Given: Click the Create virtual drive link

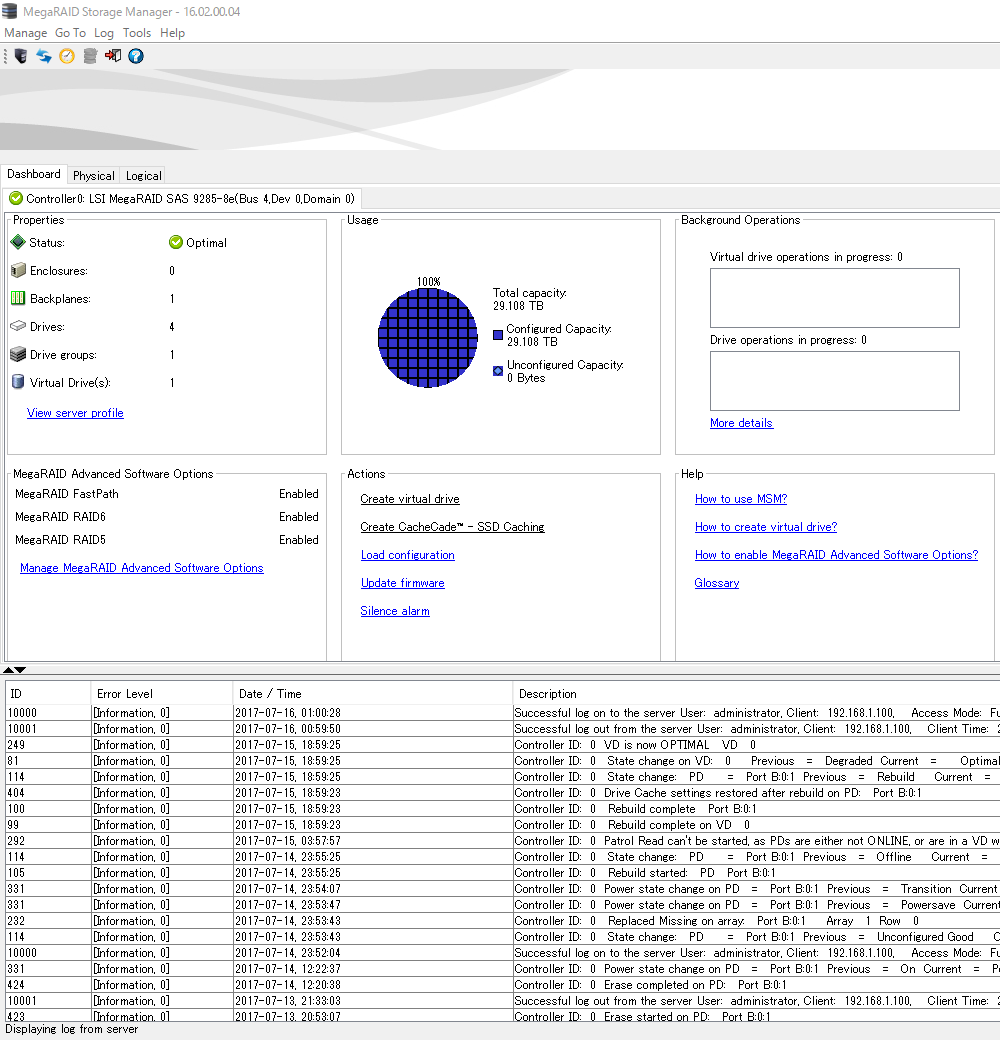Looking at the screenshot, I should [x=410, y=499].
